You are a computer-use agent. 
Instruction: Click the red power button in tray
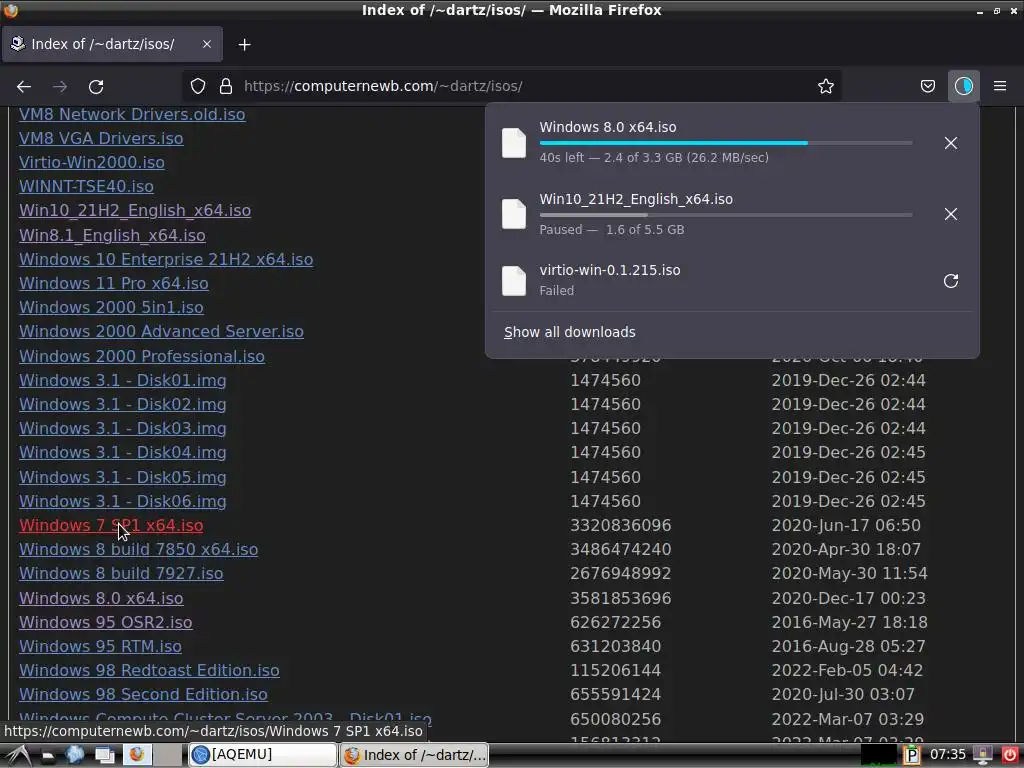[1009, 755]
